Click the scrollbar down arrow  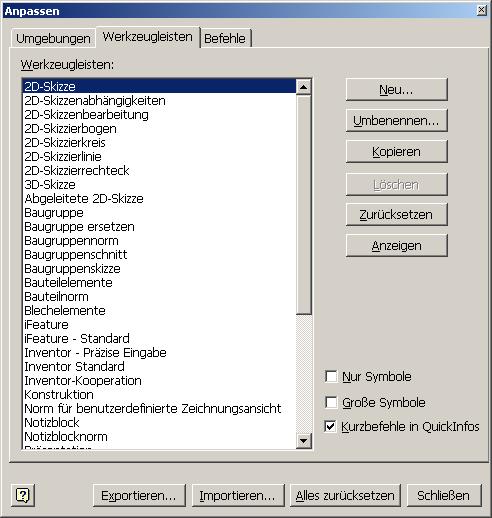tap(303, 440)
